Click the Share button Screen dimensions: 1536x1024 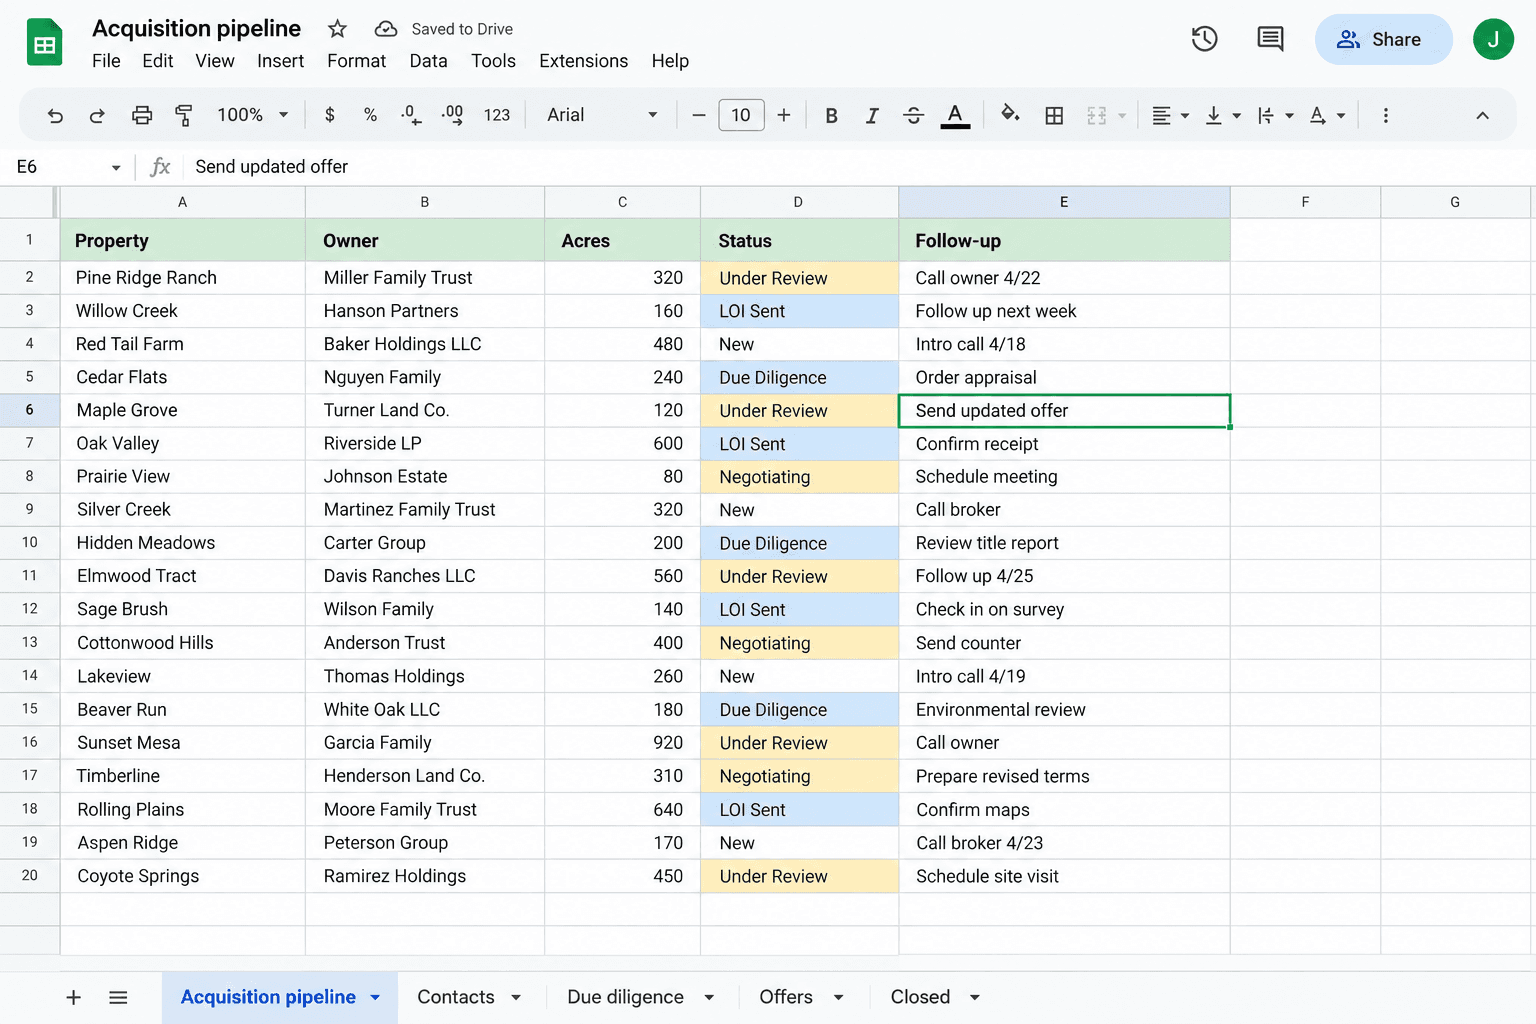(1383, 39)
